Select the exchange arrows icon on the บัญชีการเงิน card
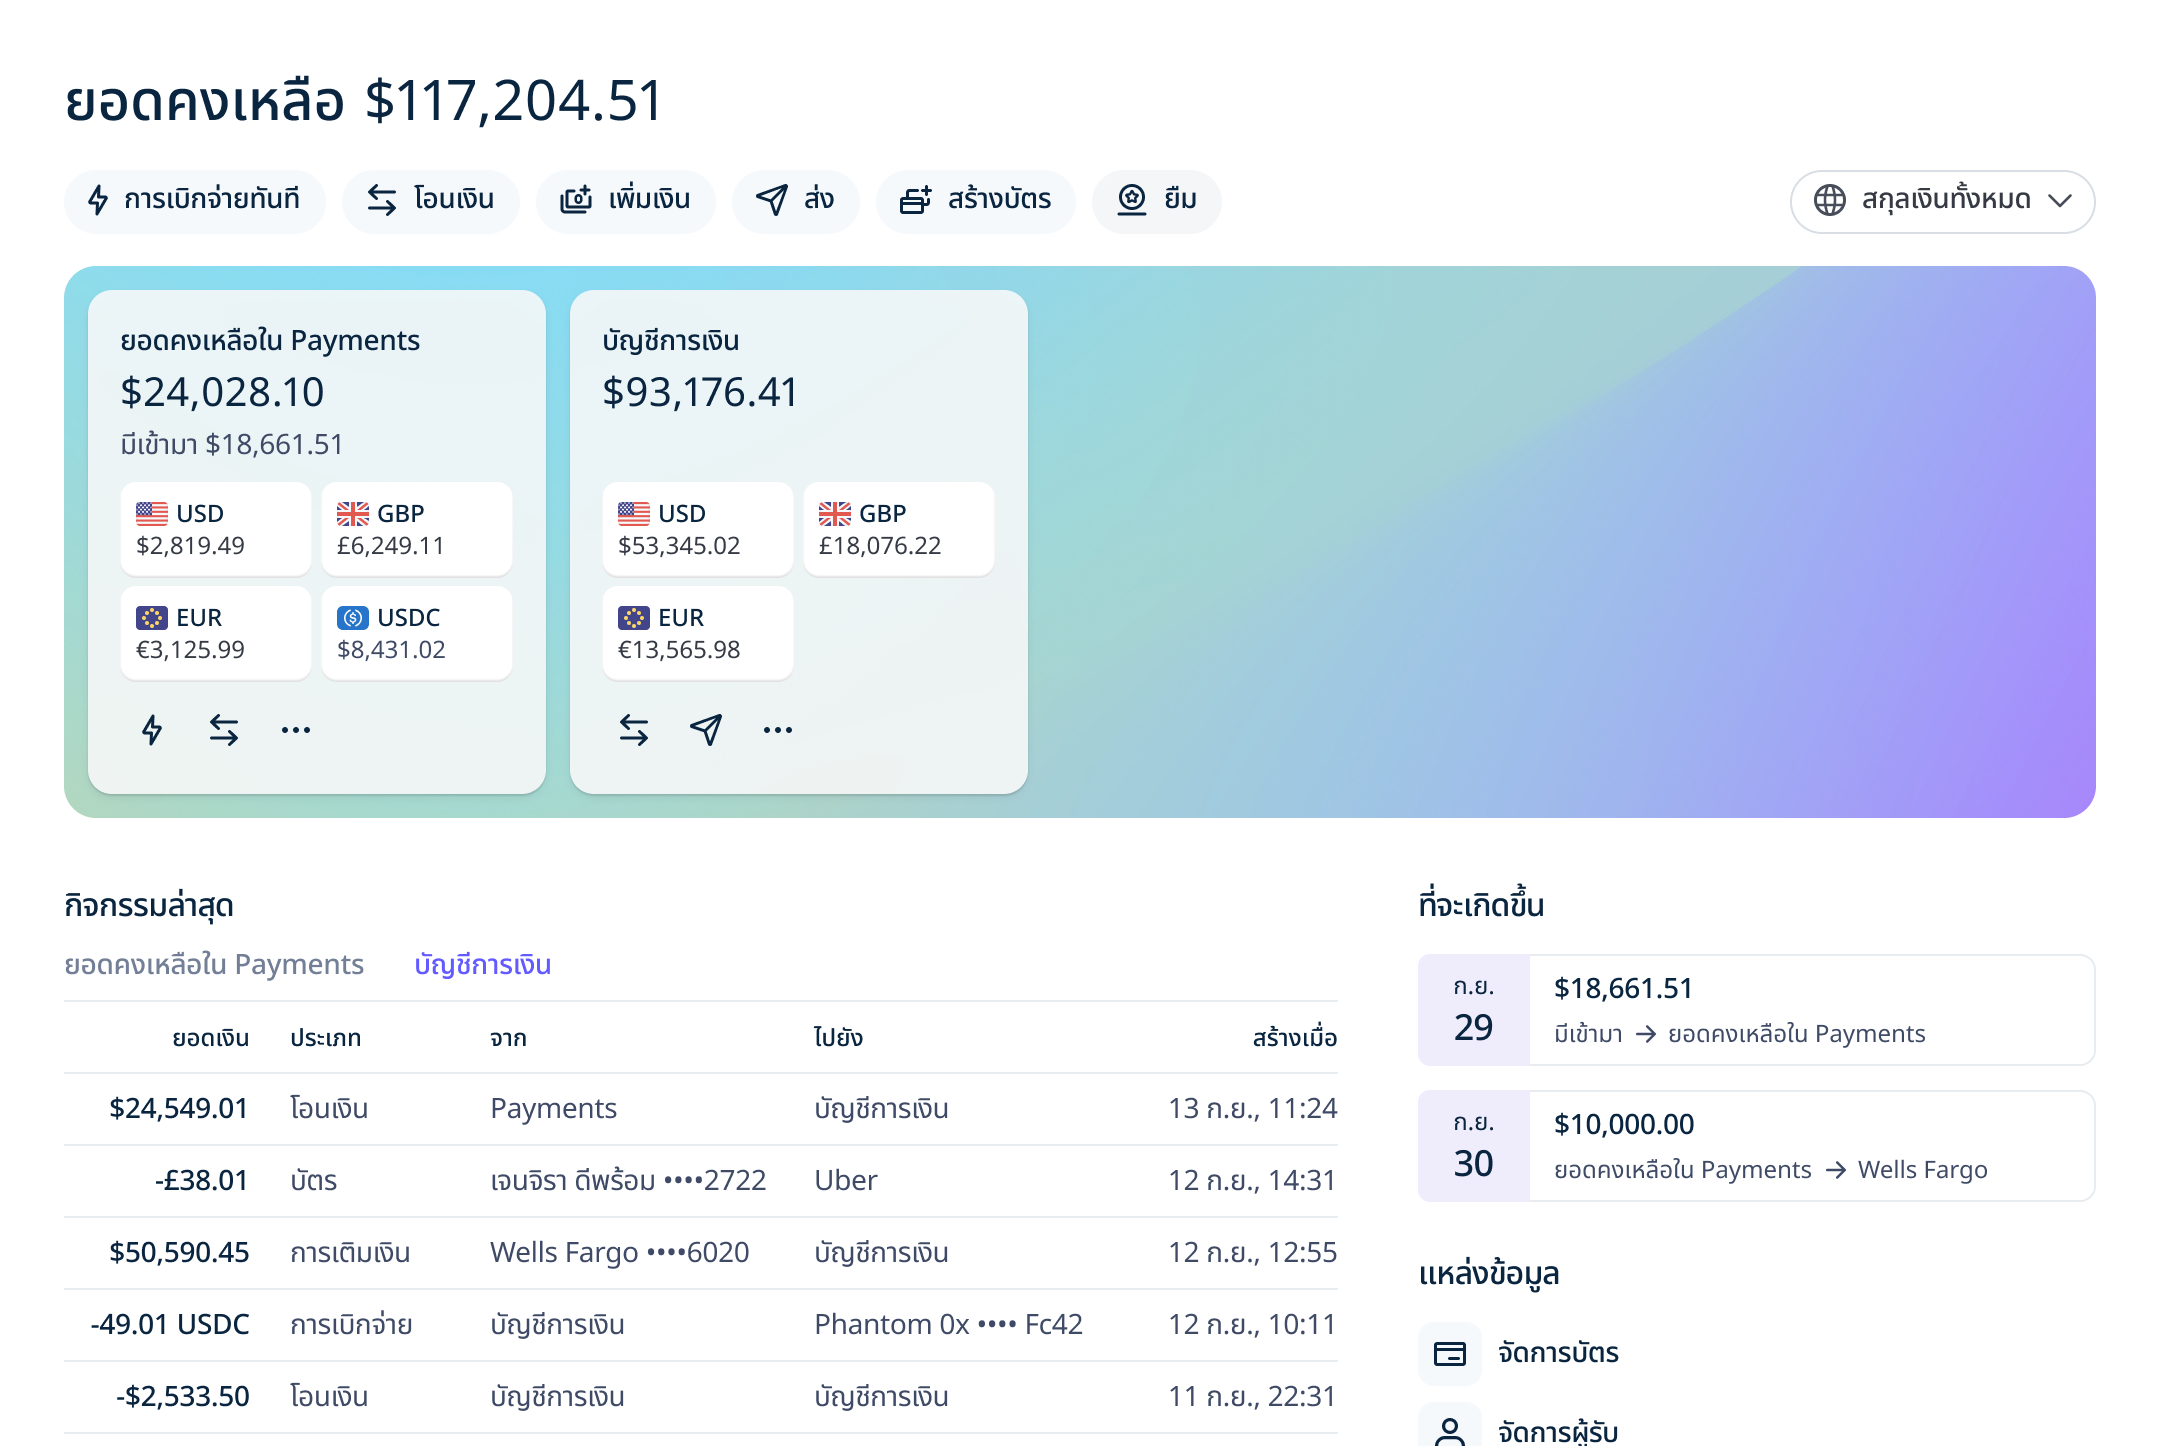Image resolution: width=2160 pixels, height=1446 pixels. pos(634,729)
